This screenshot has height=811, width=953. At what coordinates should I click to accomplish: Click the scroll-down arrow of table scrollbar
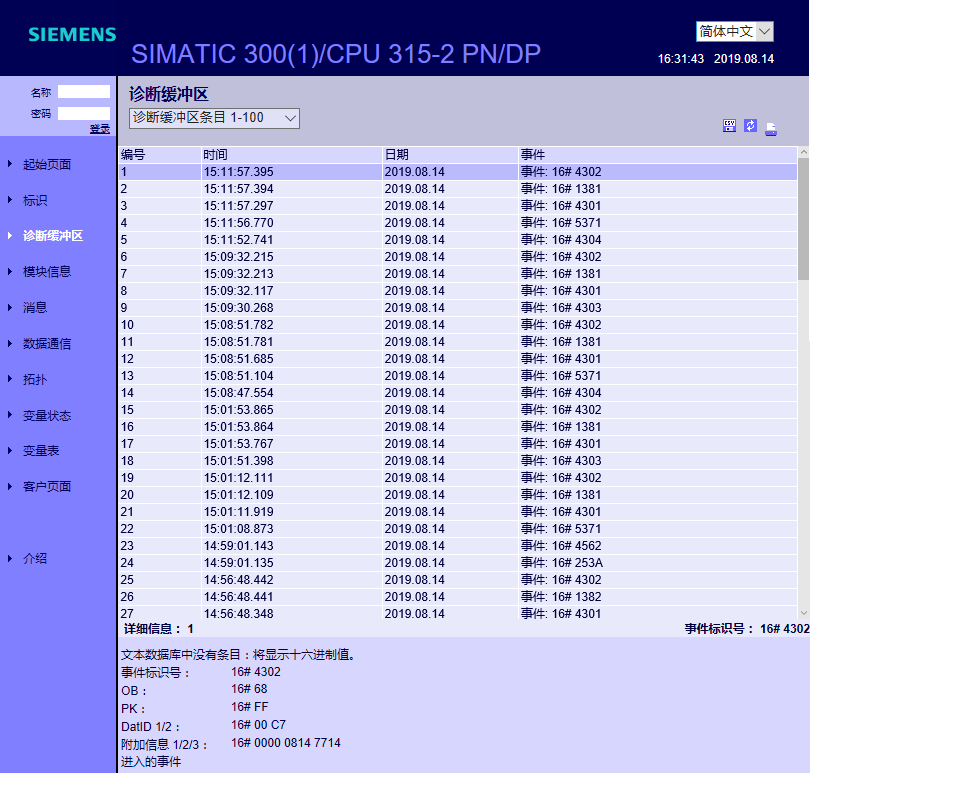[x=803, y=613]
